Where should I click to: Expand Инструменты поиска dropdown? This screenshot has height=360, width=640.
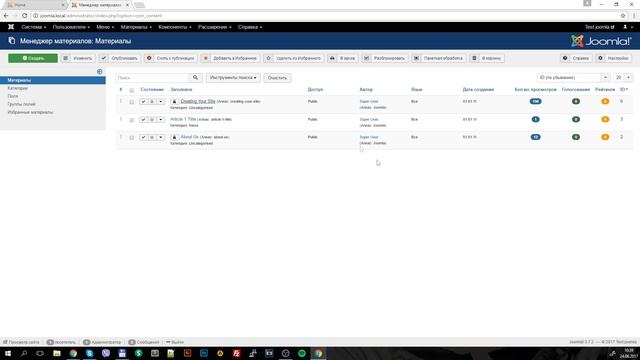233,78
